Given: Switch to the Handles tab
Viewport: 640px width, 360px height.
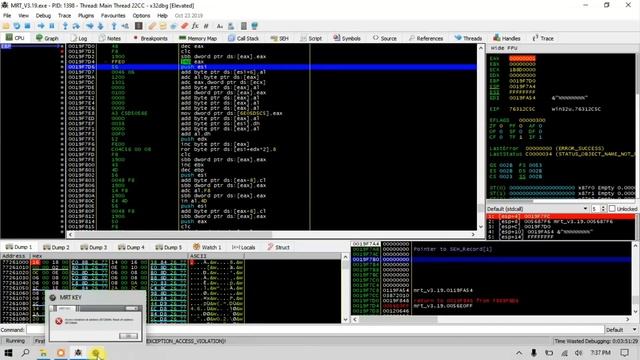Looking at the screenshot, I should click(506, 38).
